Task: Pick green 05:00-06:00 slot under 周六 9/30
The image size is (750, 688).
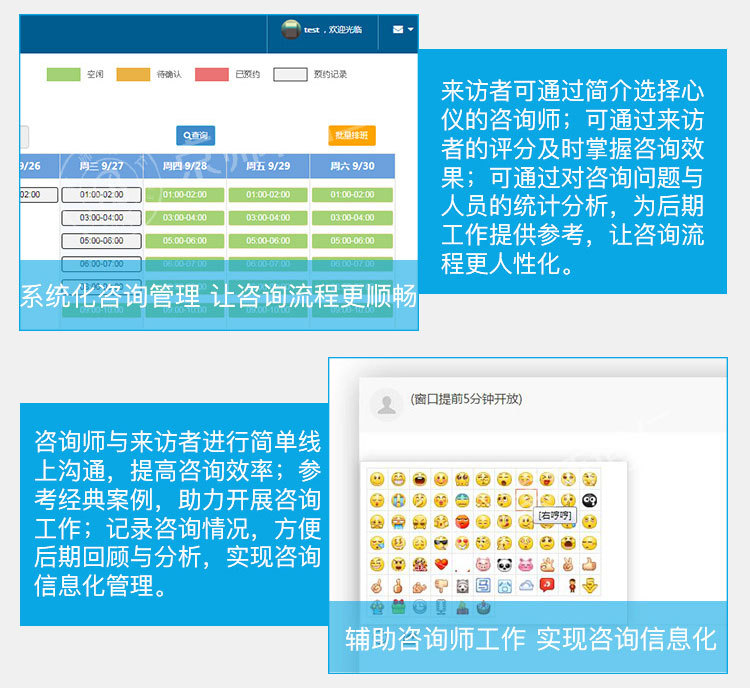Action: click(352, 241)
